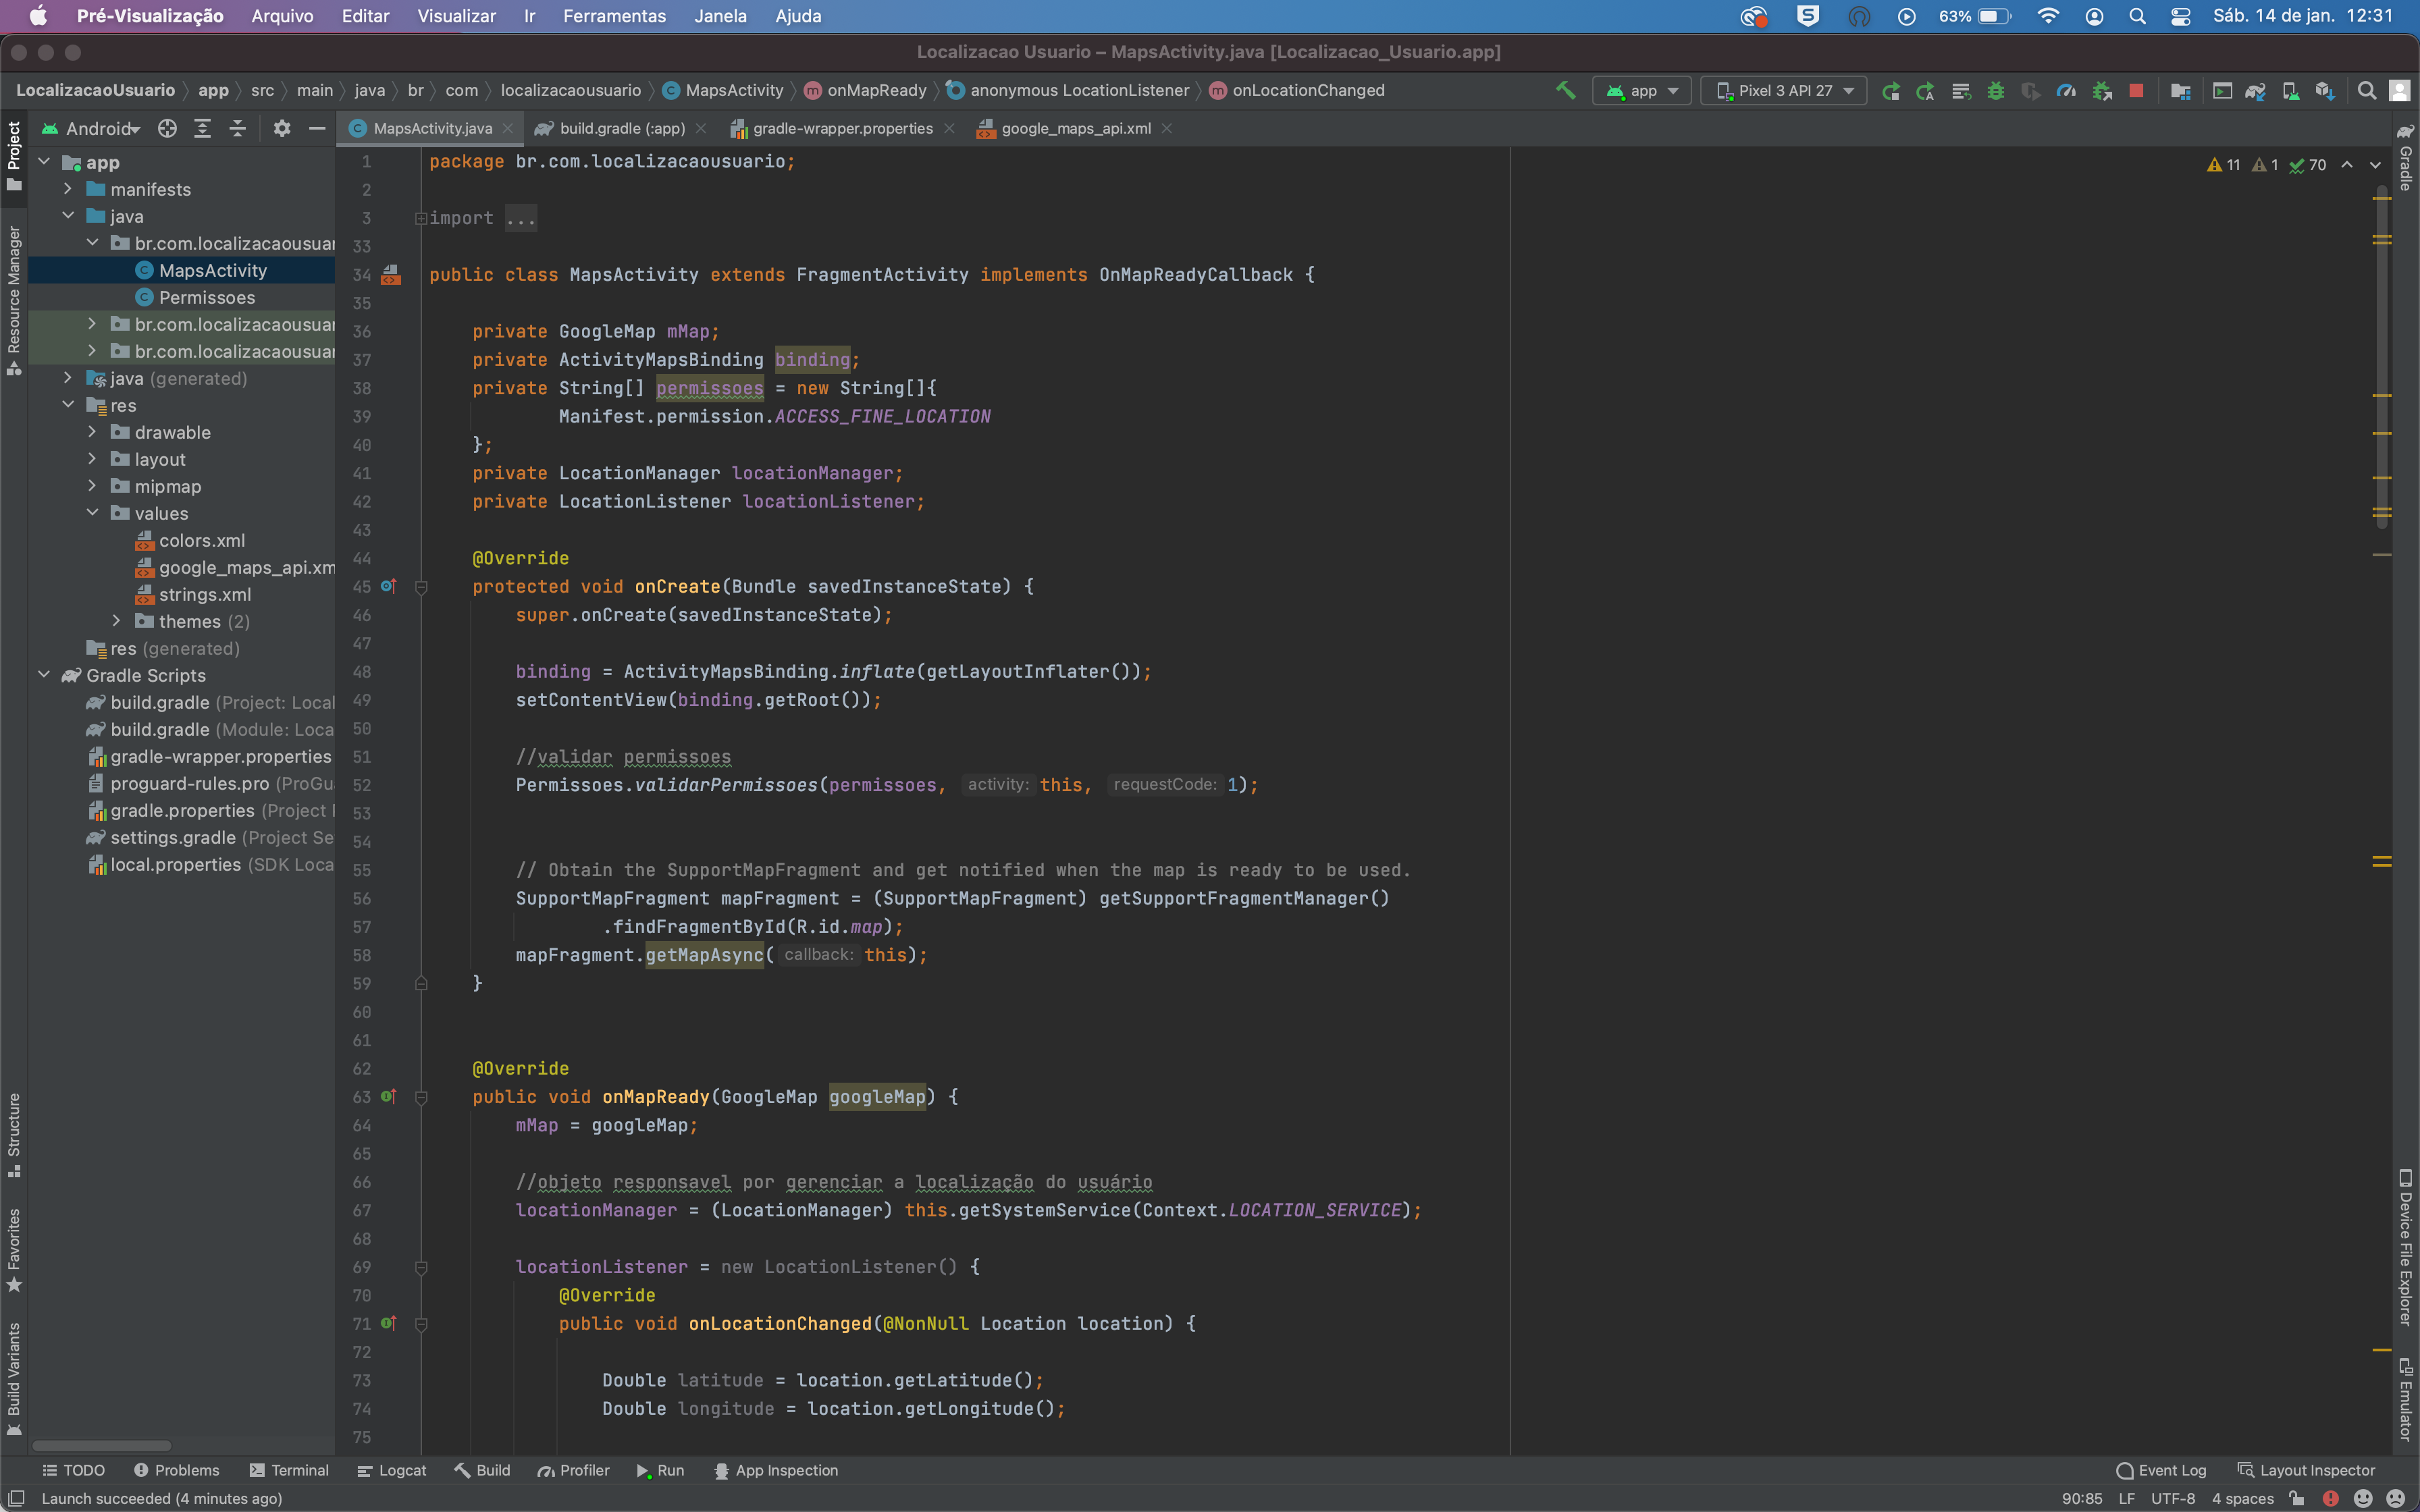Click the Profile app gauge icon
The height and width of the screenshot is (1512, 2420).
point(2066,91)
